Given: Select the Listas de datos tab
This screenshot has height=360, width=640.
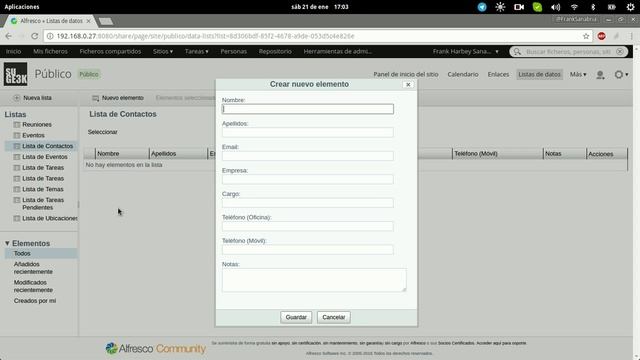Looking at the screenshot, I should [539, 74].
